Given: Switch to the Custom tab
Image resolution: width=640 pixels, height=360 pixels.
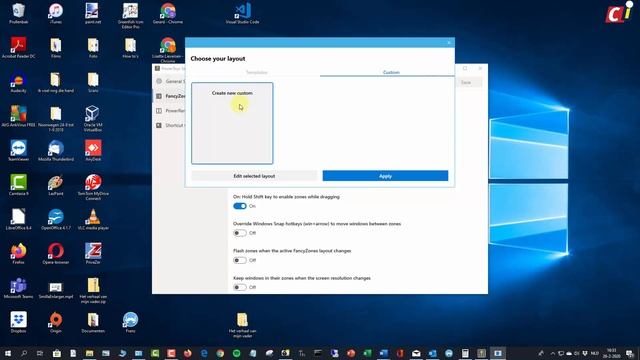Looking at the screenshot, I should (391, 72).
